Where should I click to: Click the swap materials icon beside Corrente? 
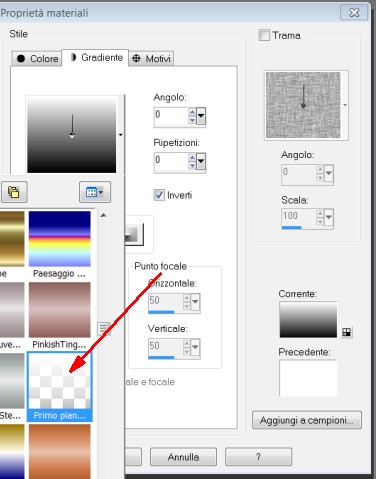tap(346, 332)
